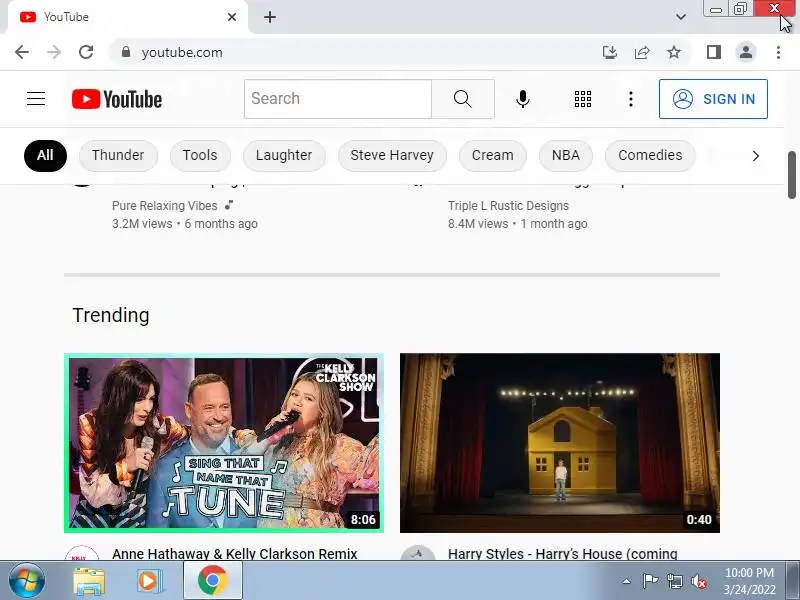Focus the YouTube Search input field
The height and width of the screenshot is (600, 800).
pyautogui.click(x=338, y=98)
